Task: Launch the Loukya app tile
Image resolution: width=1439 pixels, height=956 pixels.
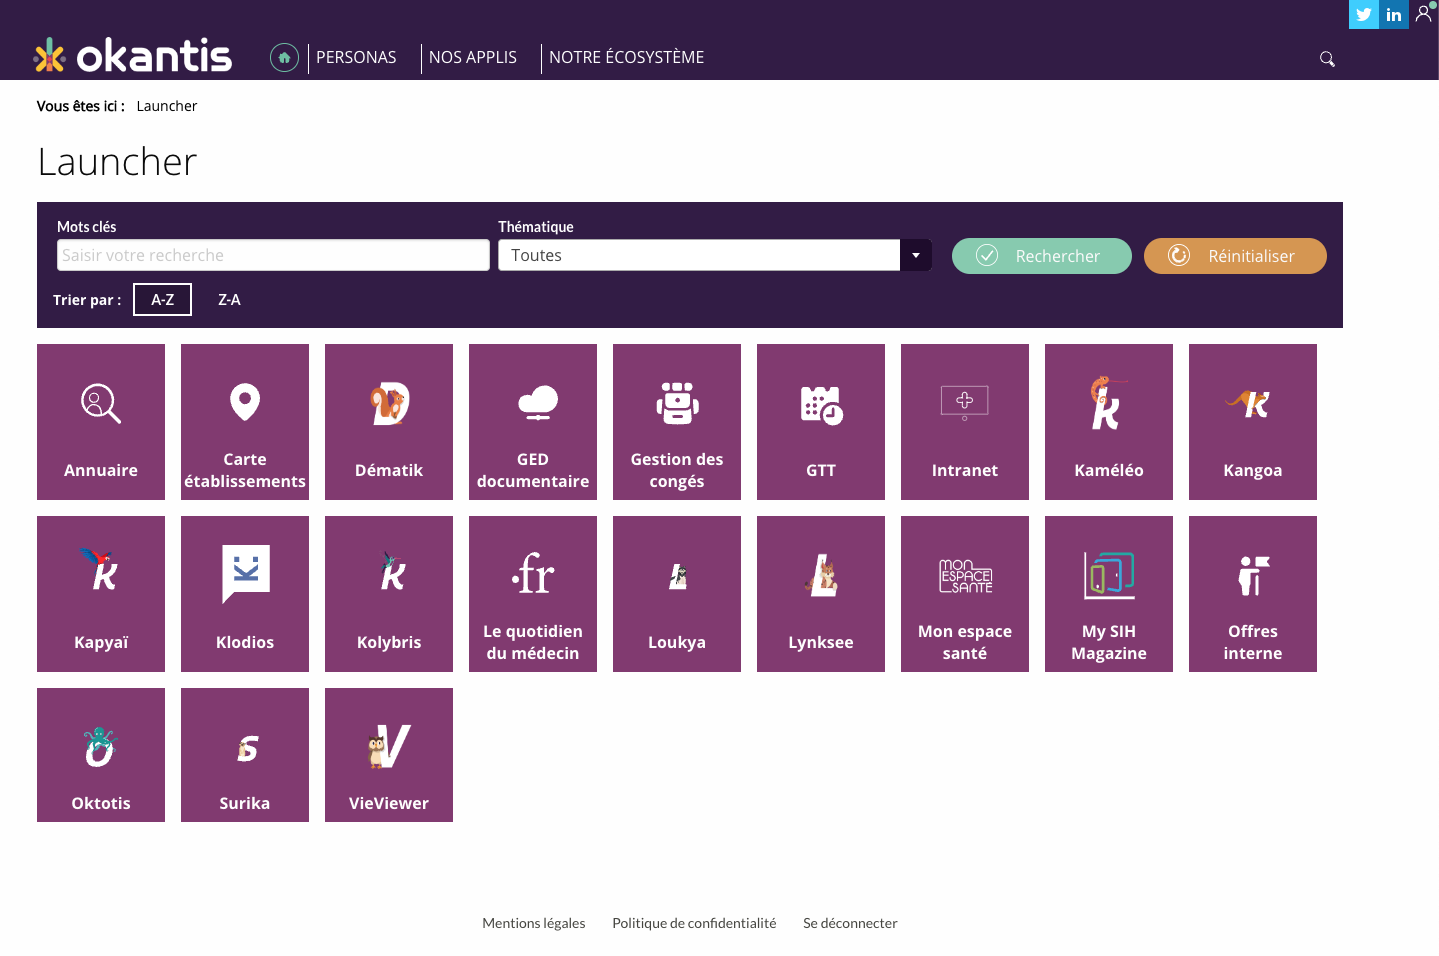Action: (x=677, y=594)
